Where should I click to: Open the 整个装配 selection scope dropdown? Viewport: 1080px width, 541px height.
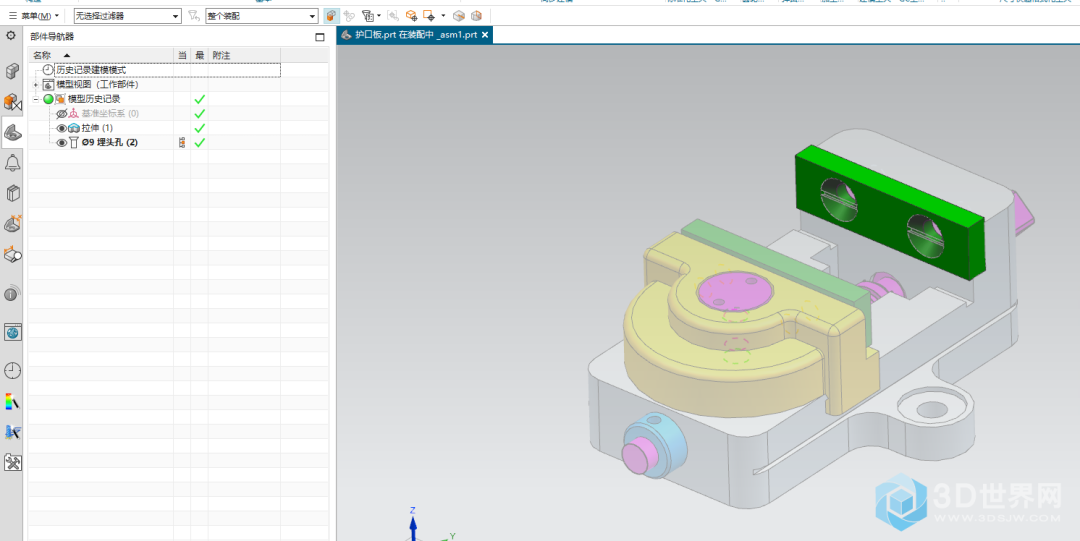312,16
